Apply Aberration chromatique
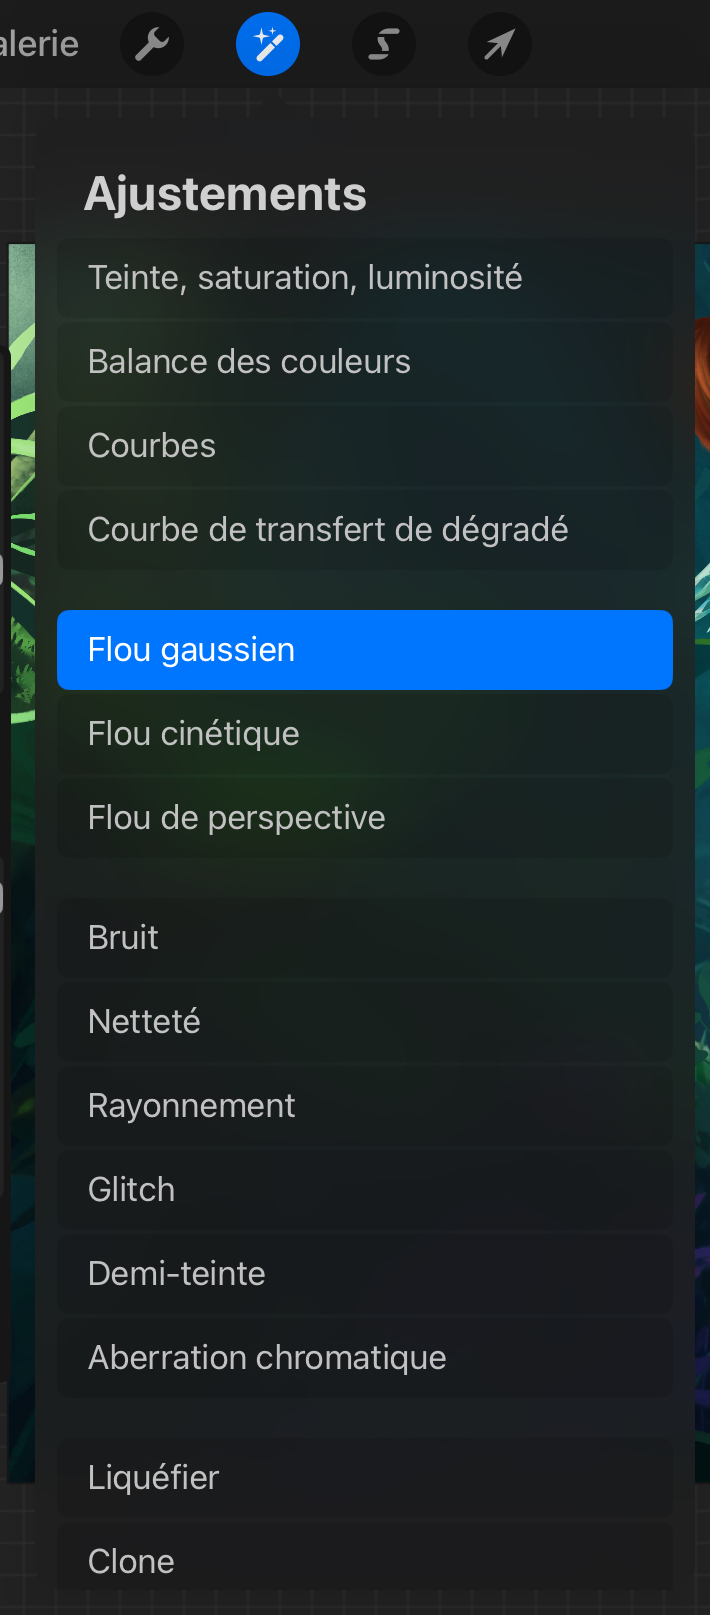Screen dimensions: 710x1615 (365, 1358)
